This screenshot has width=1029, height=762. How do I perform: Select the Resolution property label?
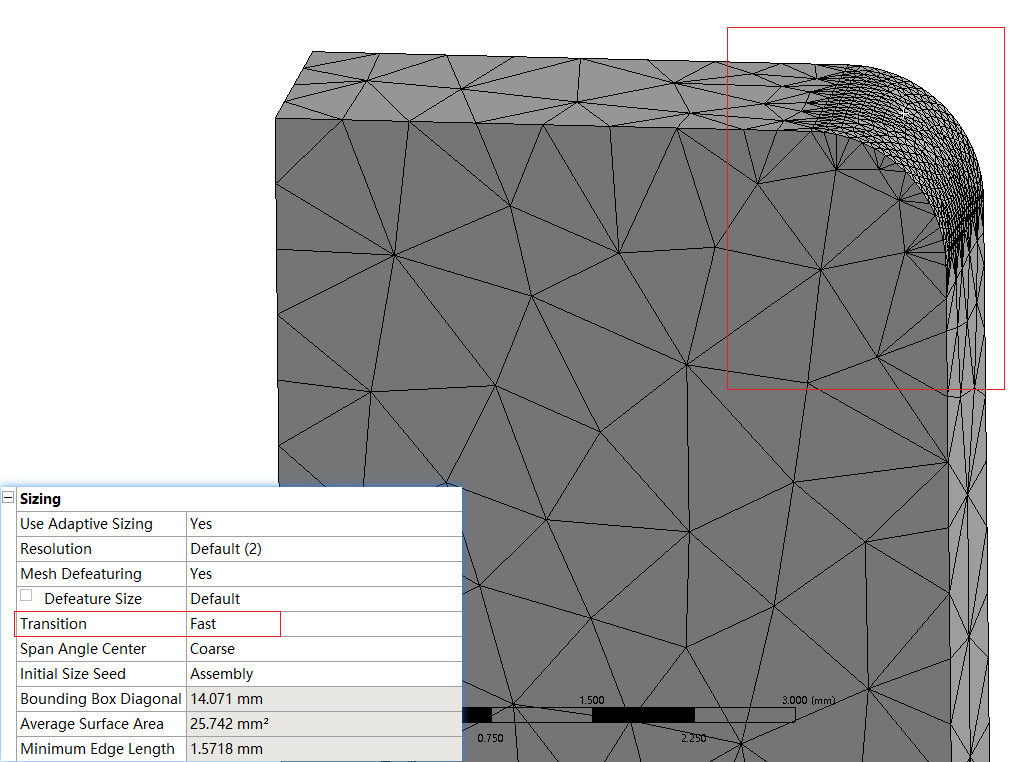tap(56, 549)
